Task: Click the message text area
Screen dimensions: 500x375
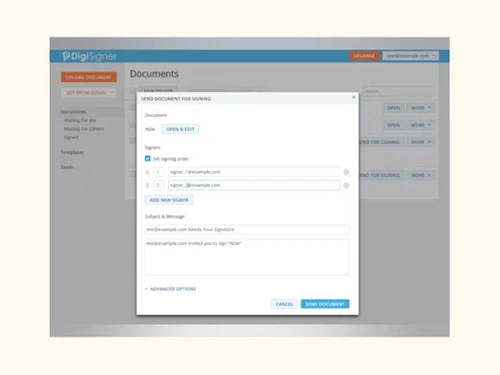Action: [x=247, y=257]
